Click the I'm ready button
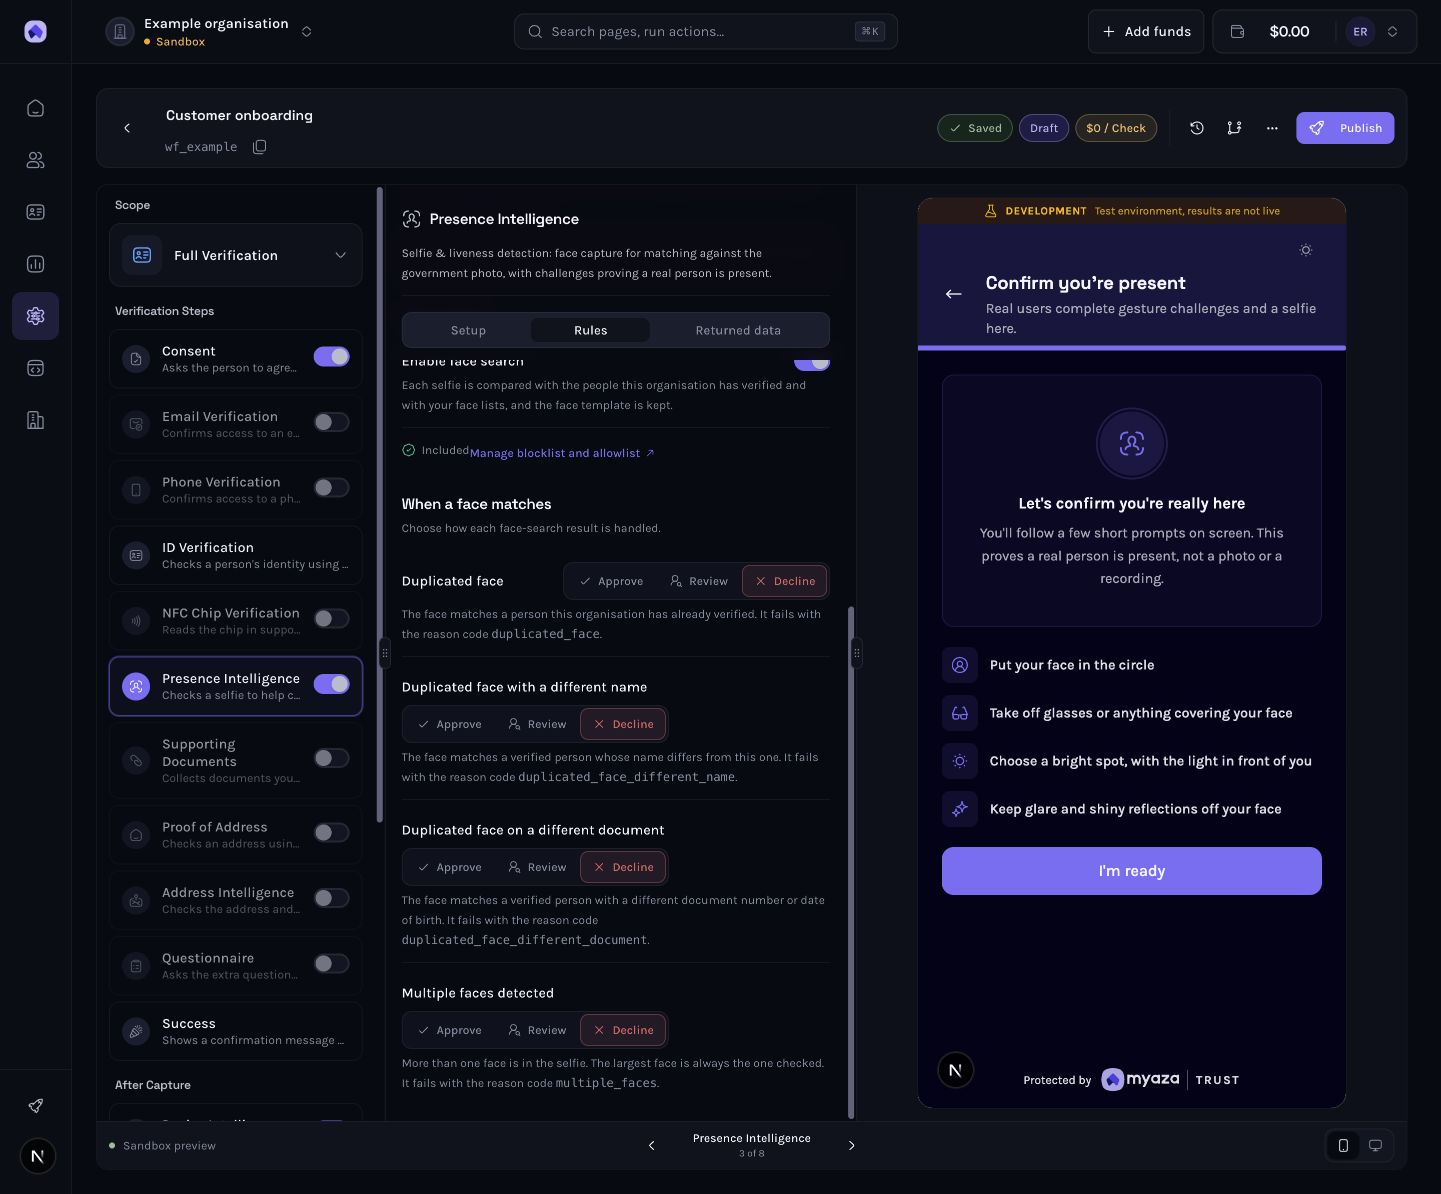Image resolution: width=1441 pixels, height=1194 pixels. point(1131,871)
